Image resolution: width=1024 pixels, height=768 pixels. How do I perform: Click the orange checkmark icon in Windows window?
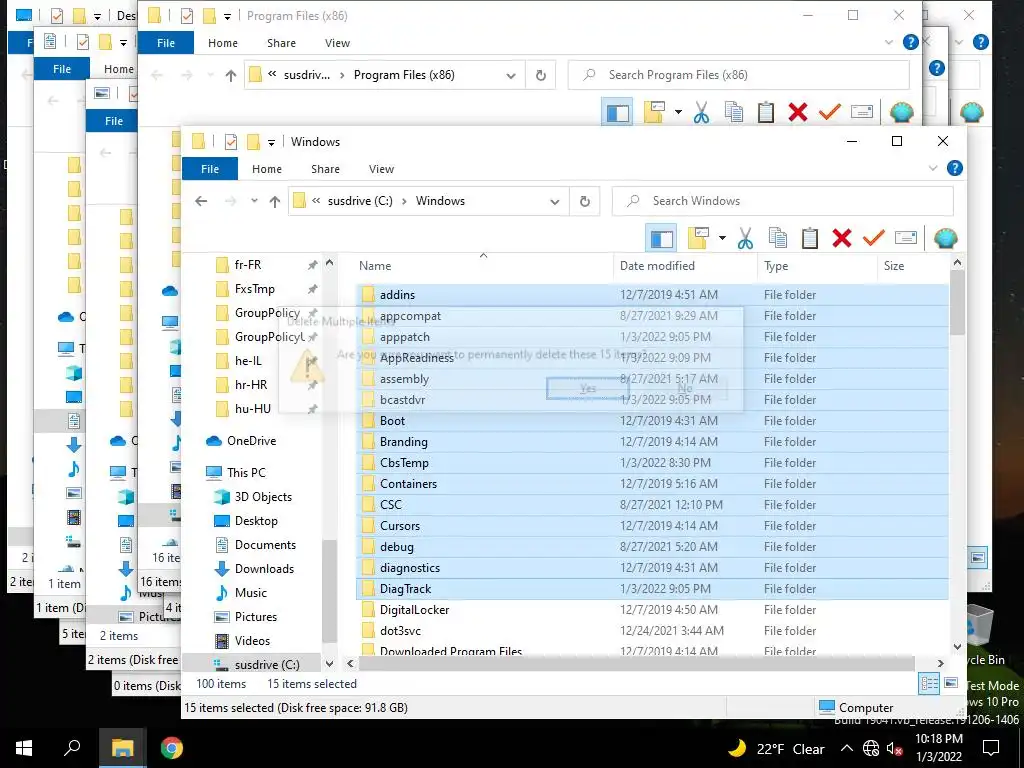click(x=873, y=238)
